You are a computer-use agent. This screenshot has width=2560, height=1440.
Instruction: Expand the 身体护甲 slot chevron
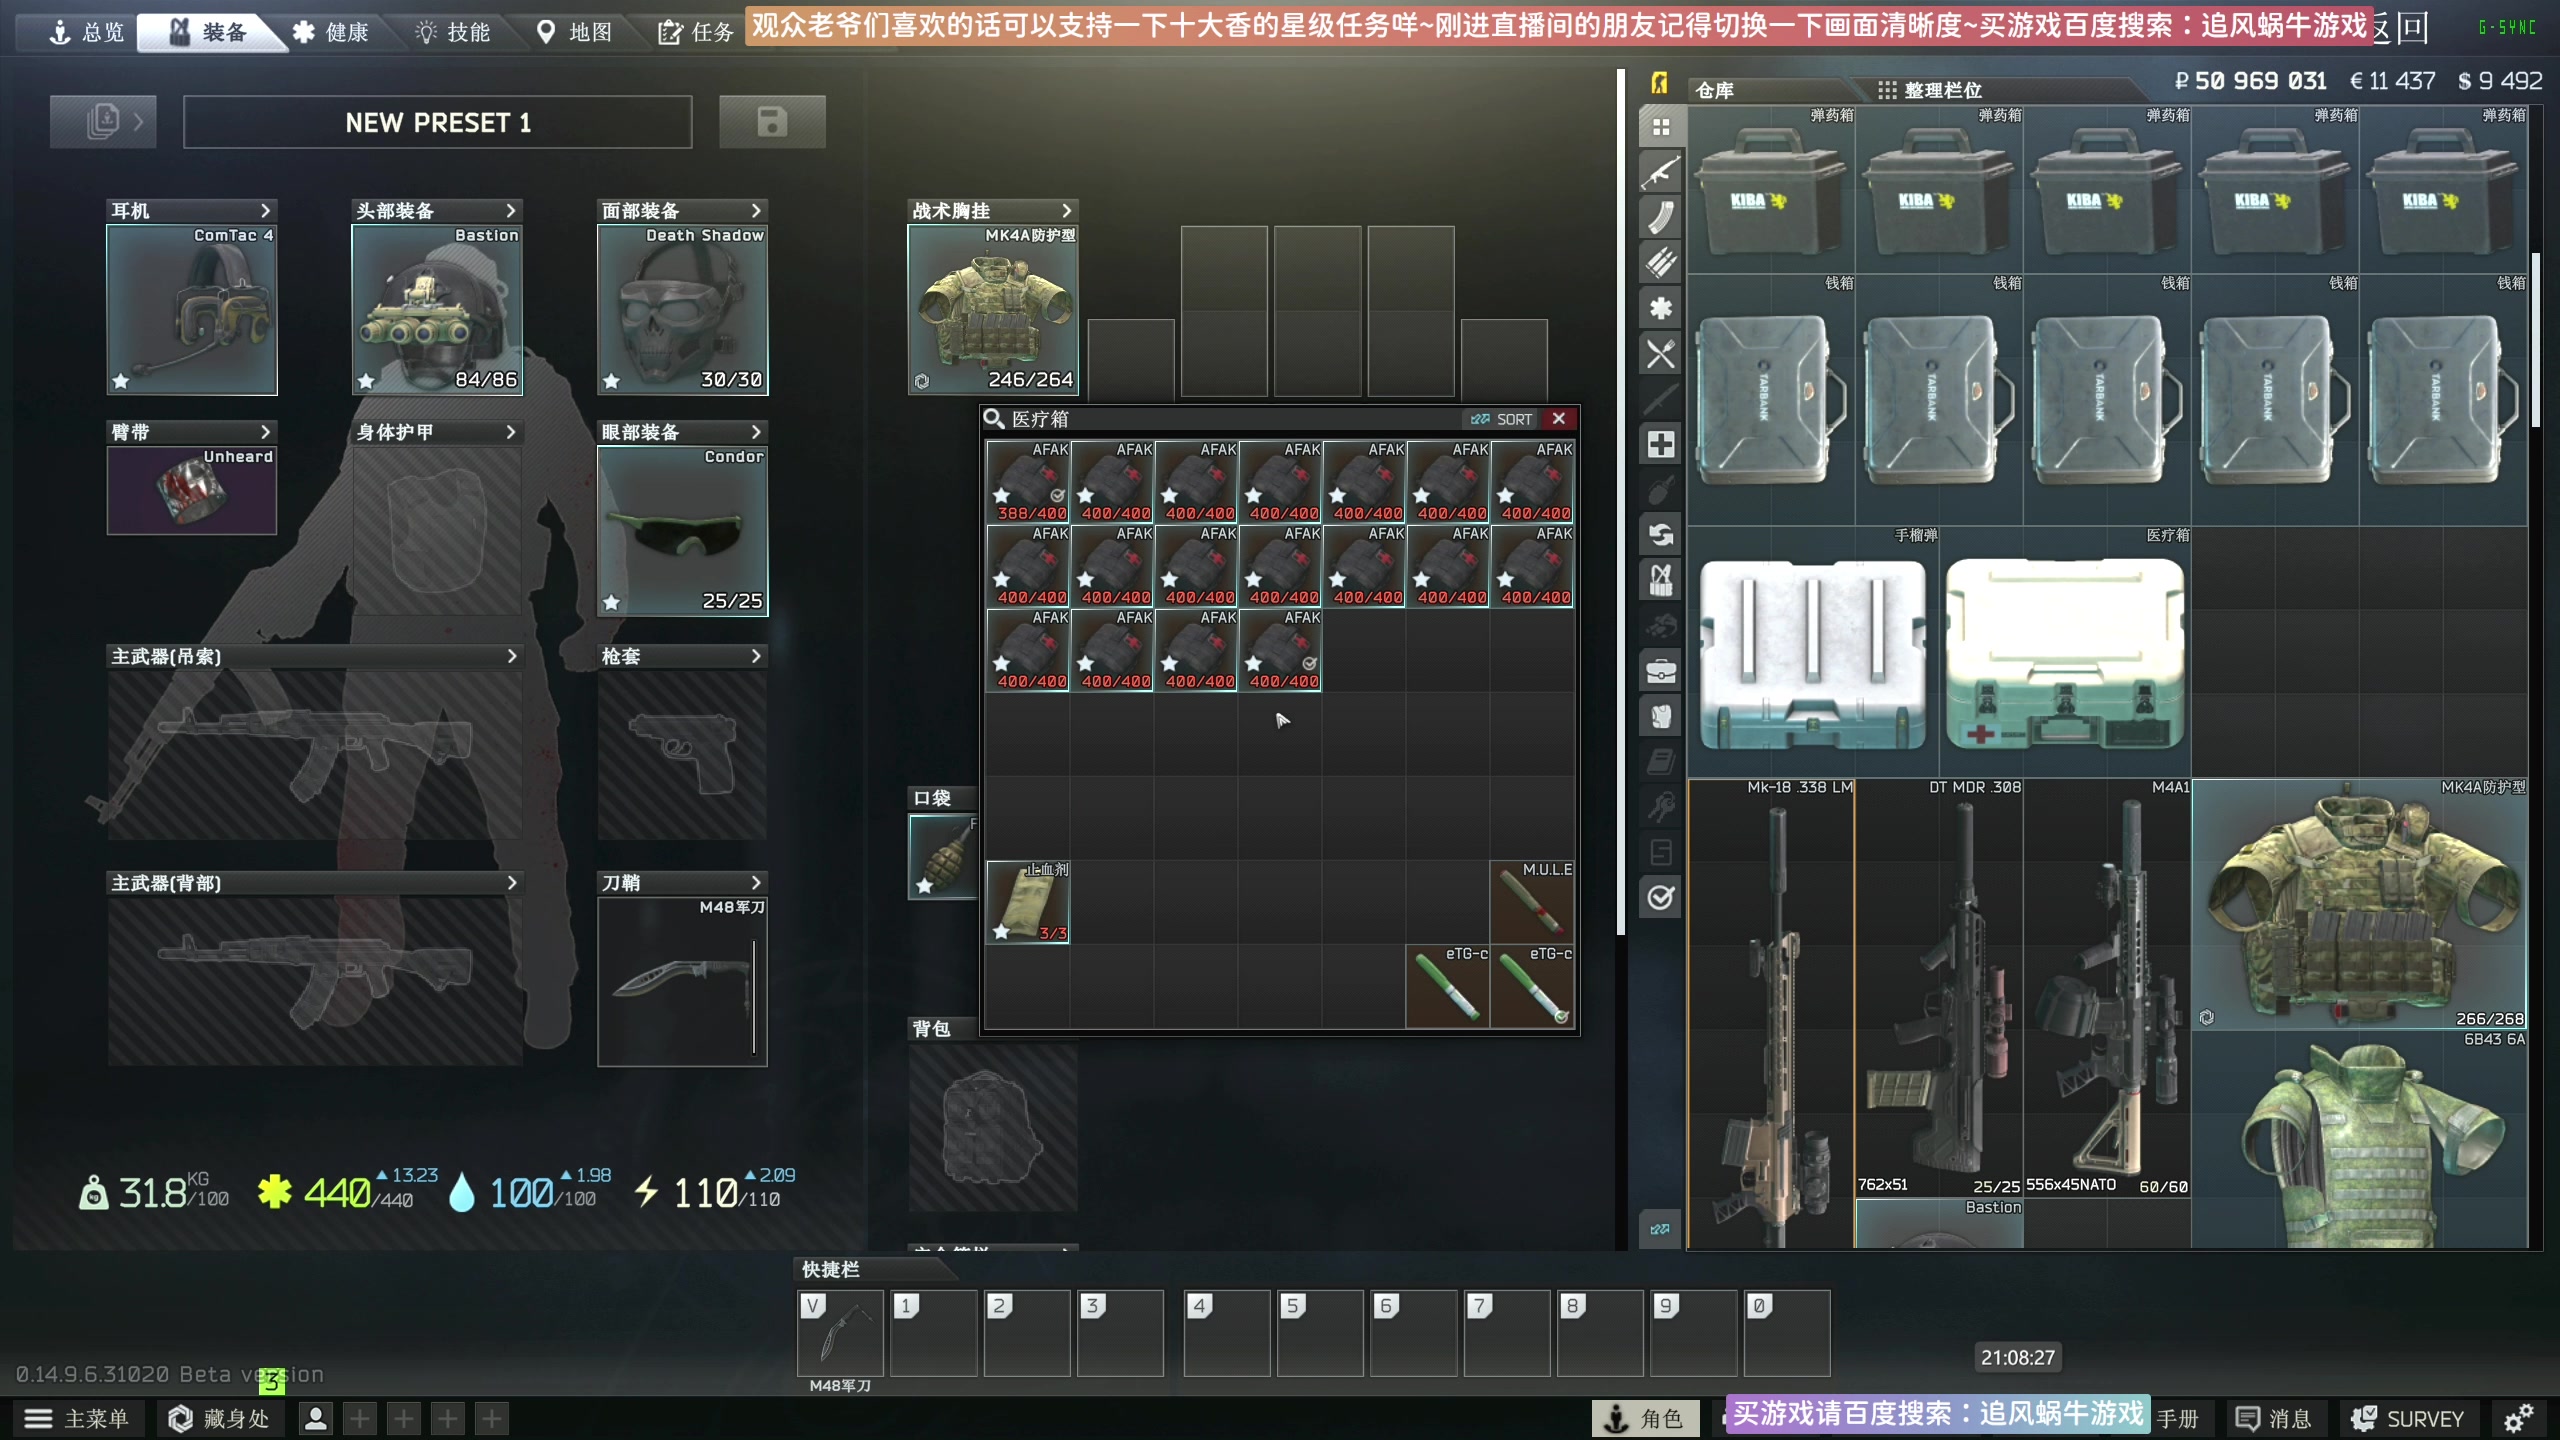pyautogui.click(x=511, y=432)
